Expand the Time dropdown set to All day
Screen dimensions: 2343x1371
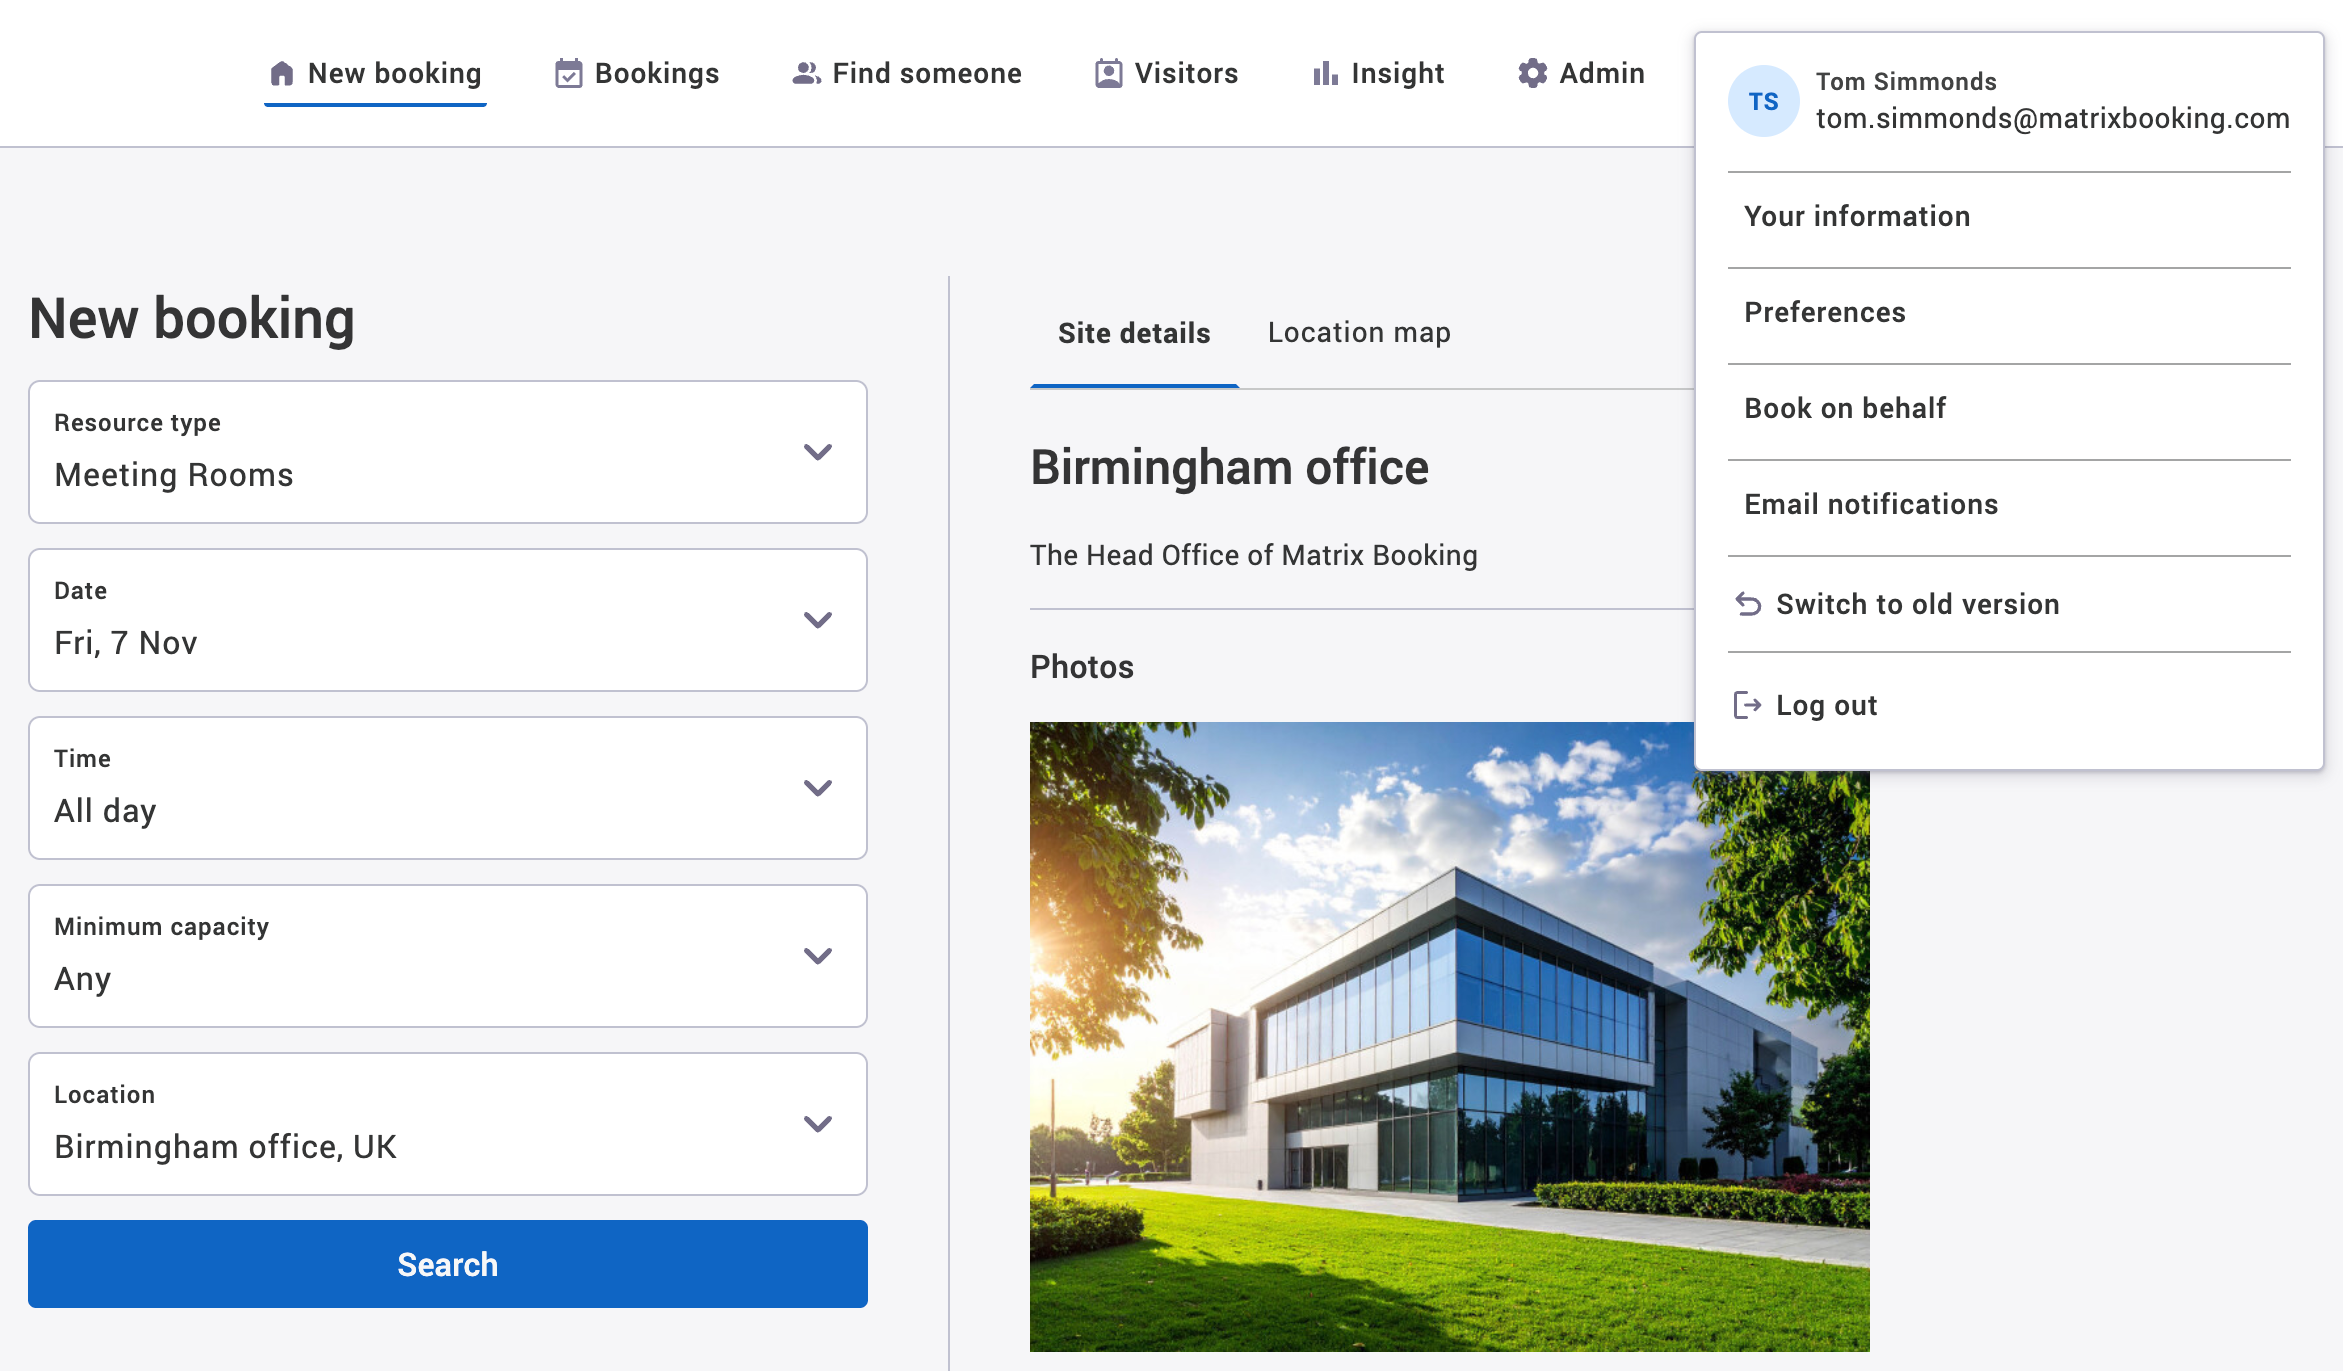447,788
